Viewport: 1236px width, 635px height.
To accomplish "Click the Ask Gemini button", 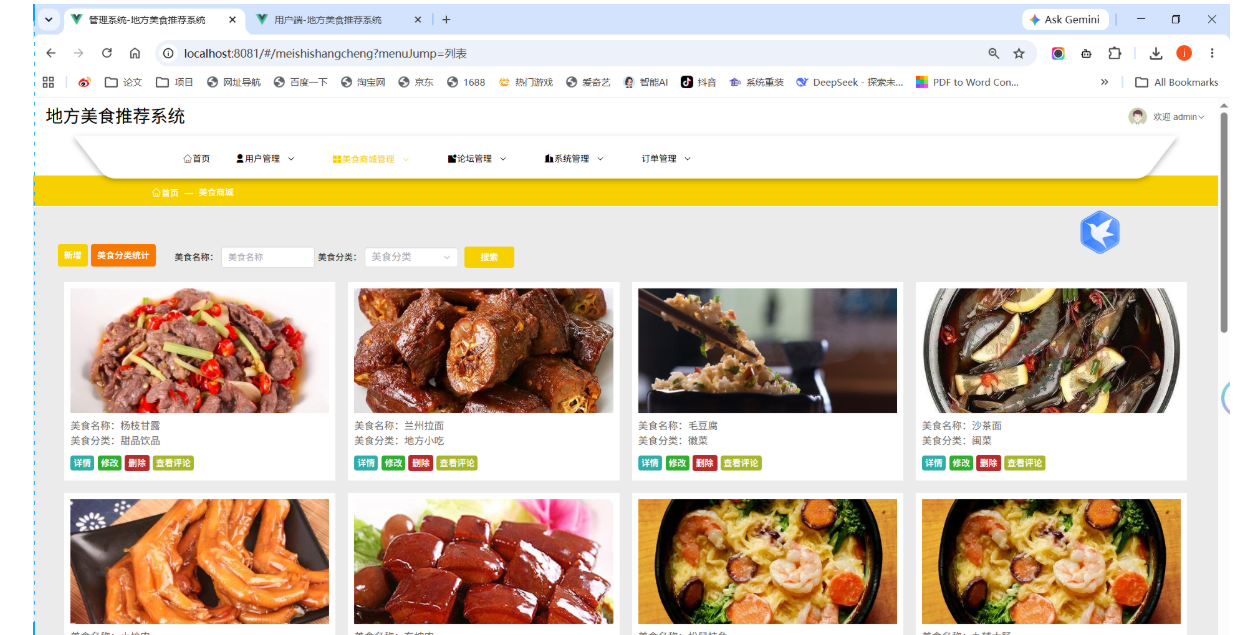I will tap(1064, 19).
